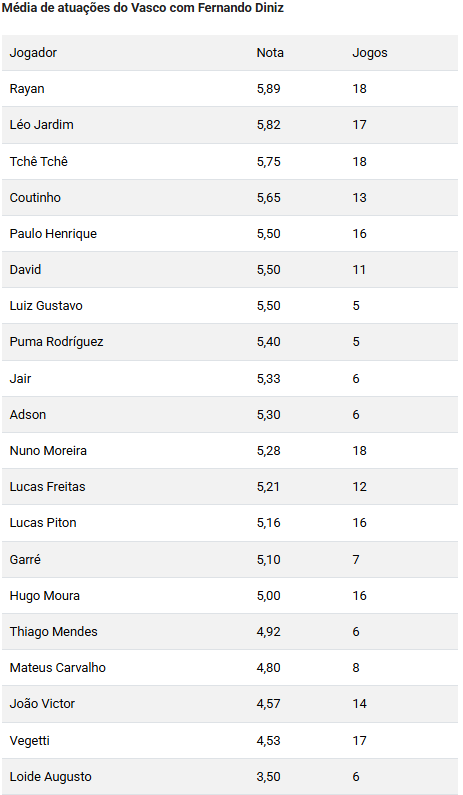This screenshot has width=463, height=795.
Task: Click Nuno Moreira in the list
Action: point(48,451)
